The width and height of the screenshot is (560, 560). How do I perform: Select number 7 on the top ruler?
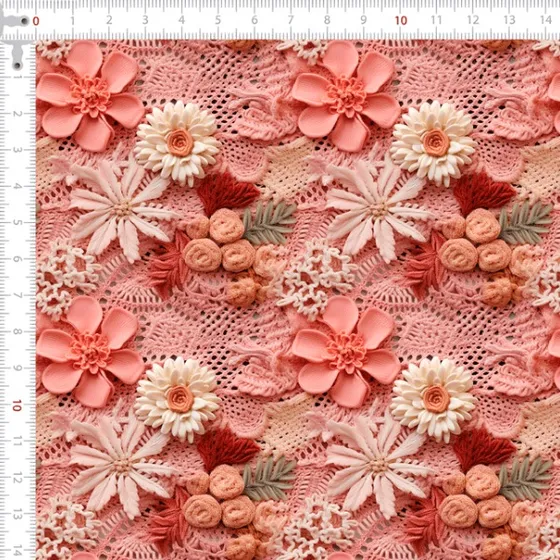(291, 20)
